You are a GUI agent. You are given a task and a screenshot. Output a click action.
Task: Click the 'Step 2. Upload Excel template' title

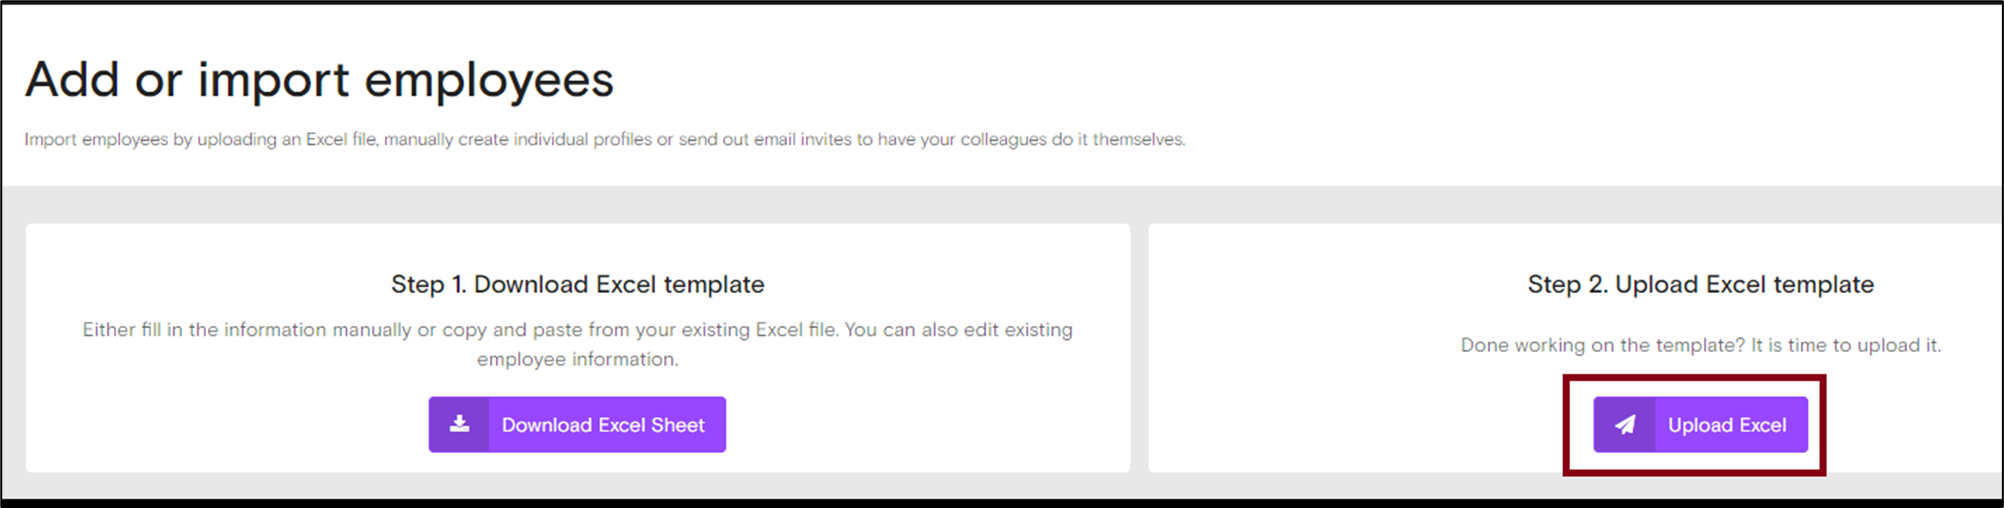coord(1700,284)
